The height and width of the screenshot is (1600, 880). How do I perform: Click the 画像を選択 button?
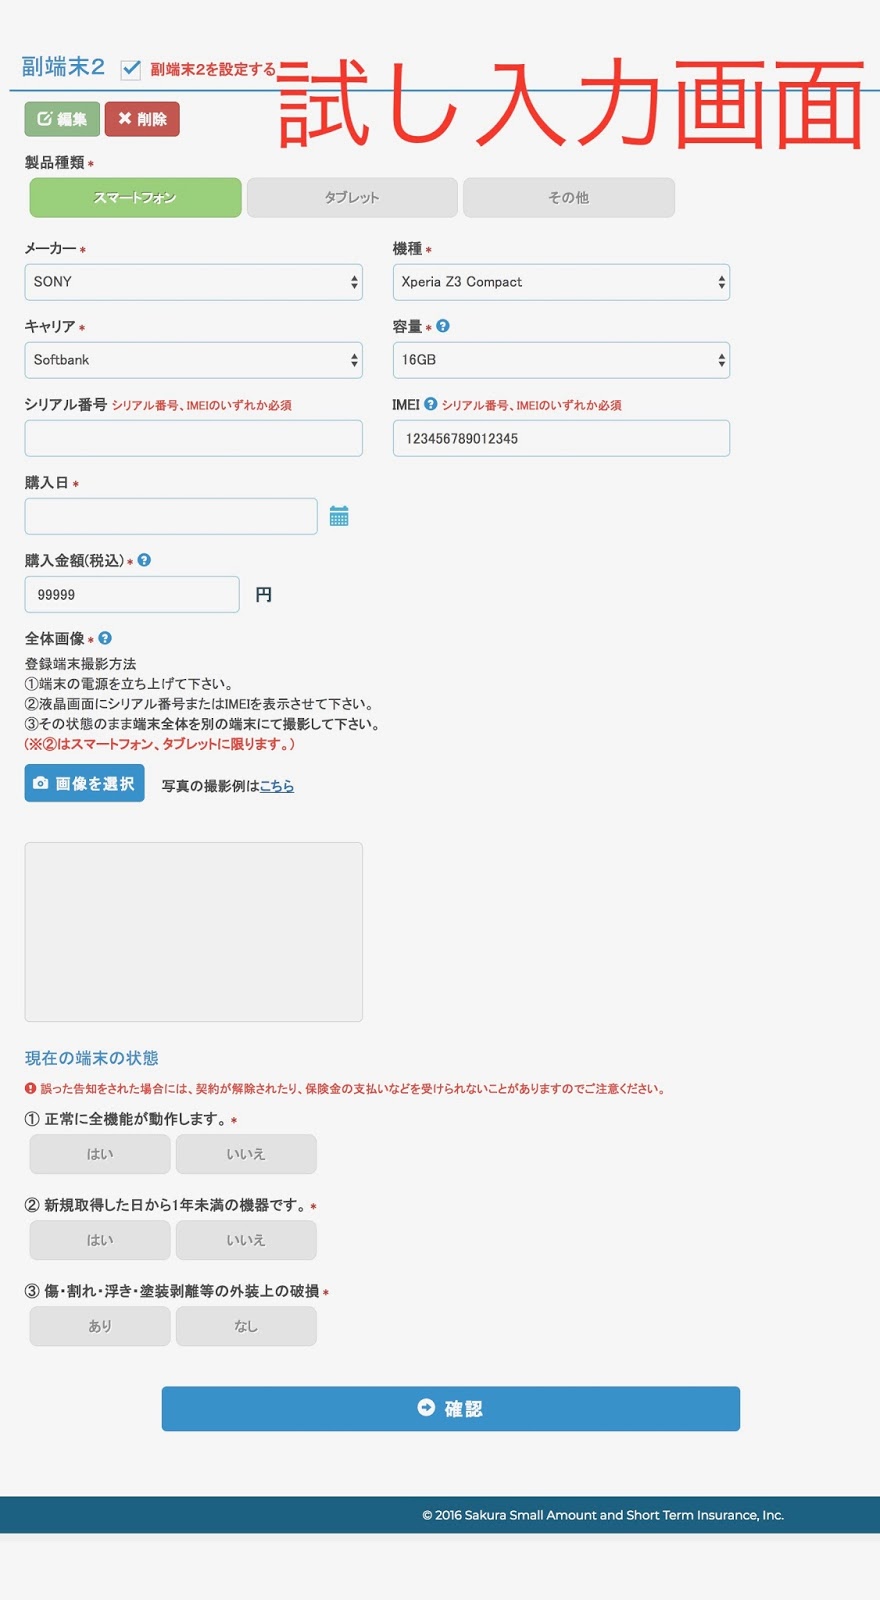coord(84,783)
